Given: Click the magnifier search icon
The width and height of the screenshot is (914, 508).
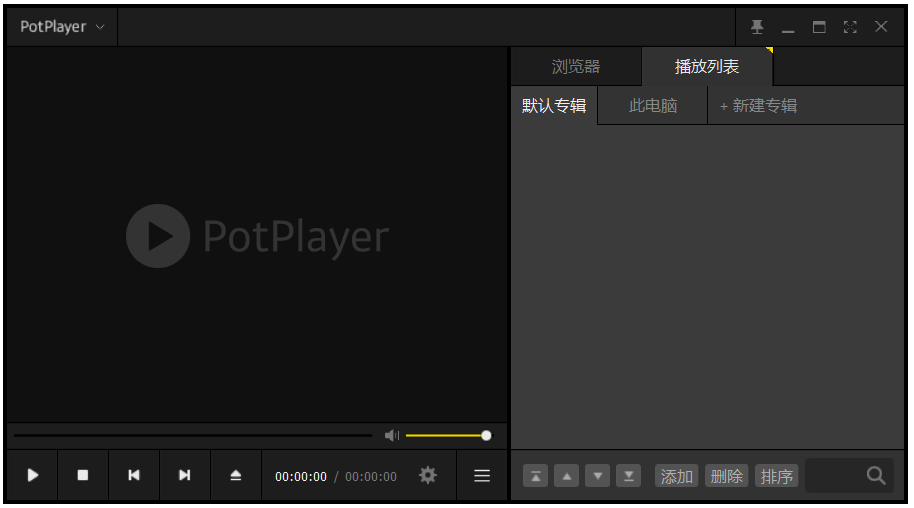Looking at the screenshot, I should (876, 476).
